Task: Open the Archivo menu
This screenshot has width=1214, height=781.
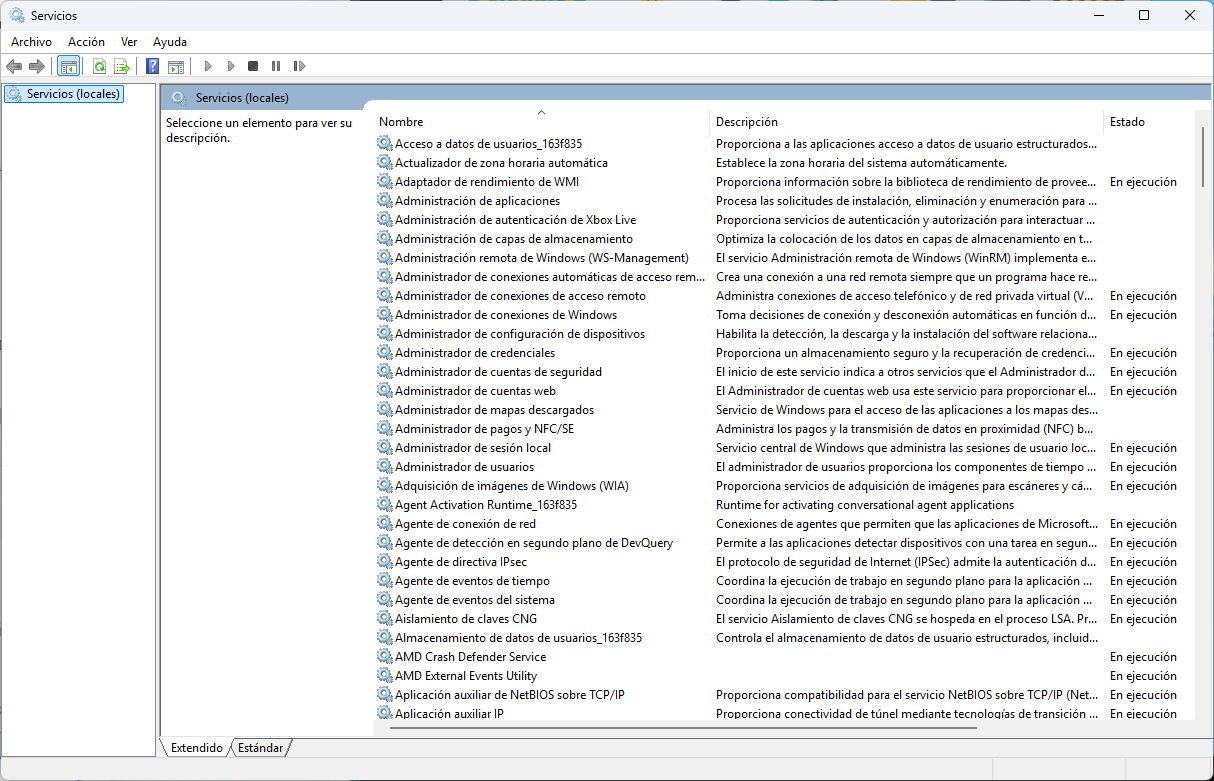Action: pyautogui.click(x=31, y=41)
